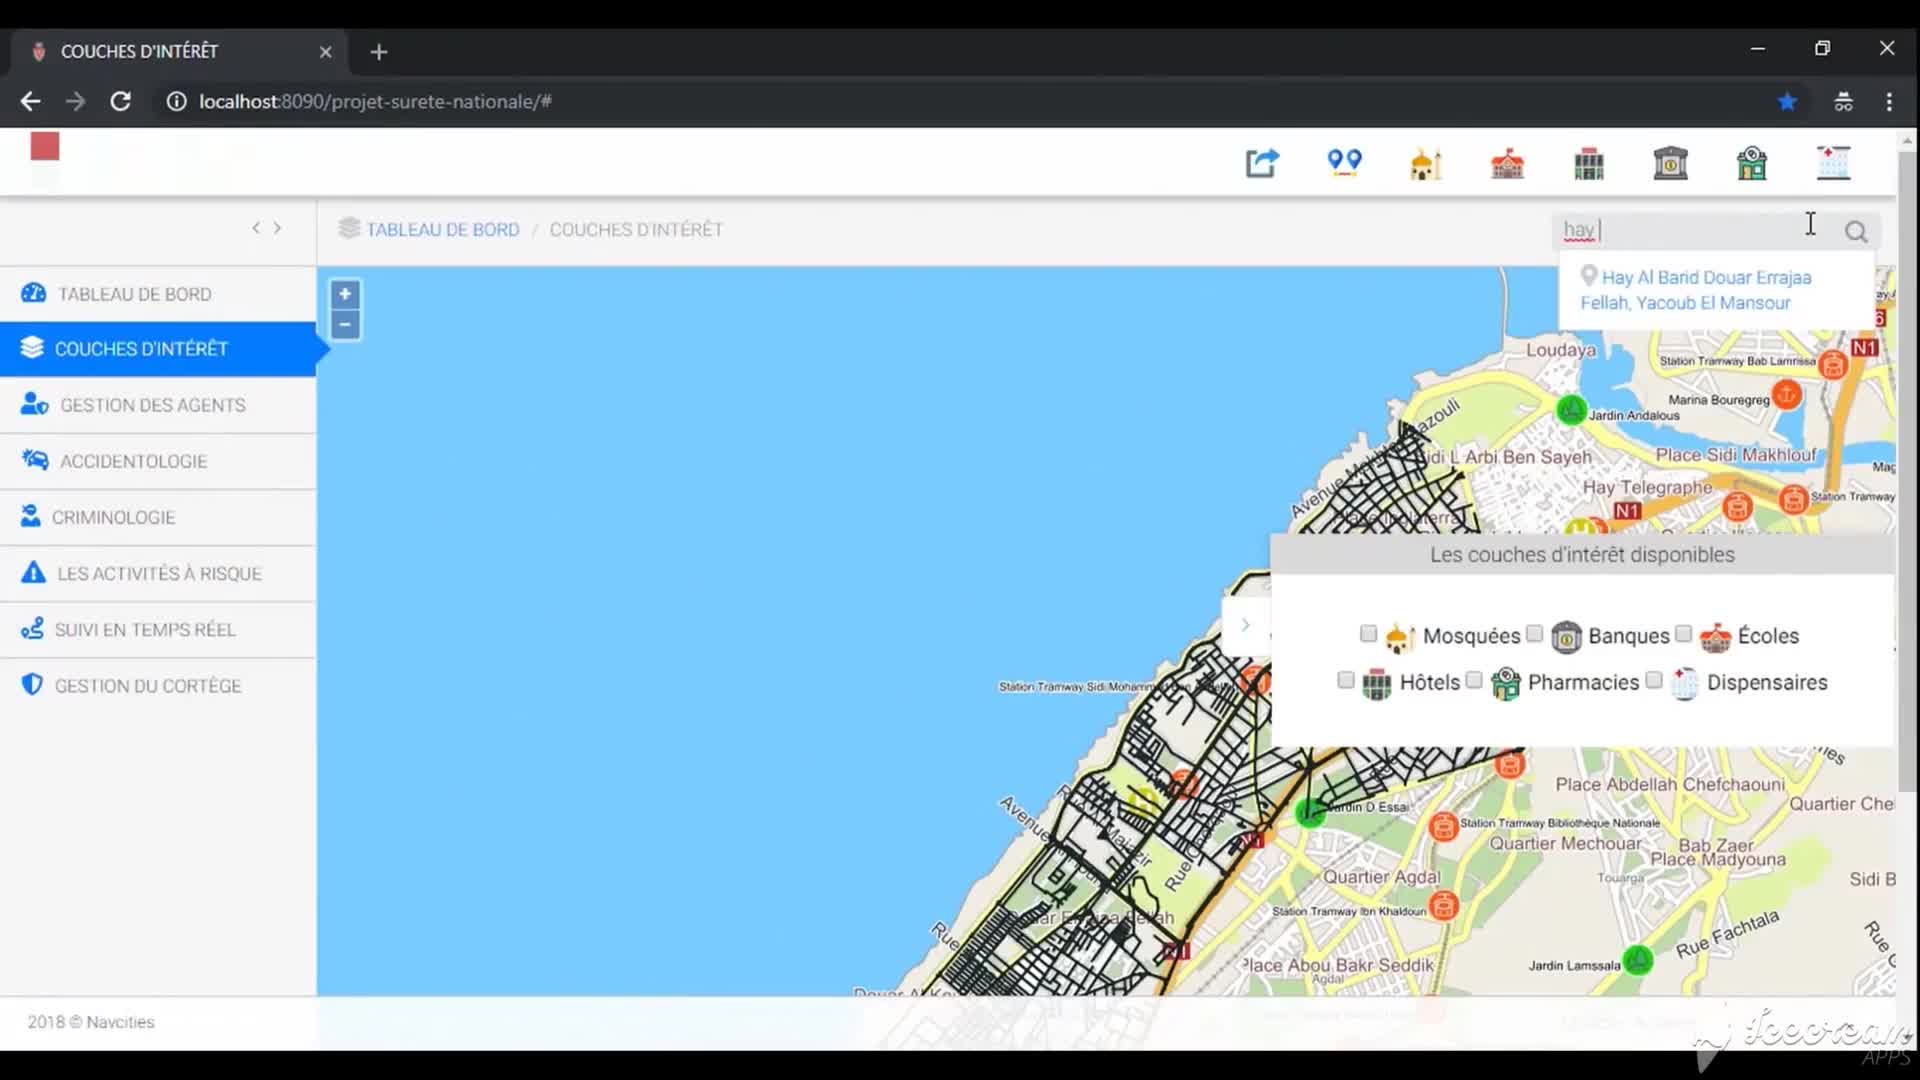Click the bookmark star in address bar
This screenshot has width=1920, height=1080.
(x=1787, y=101)
